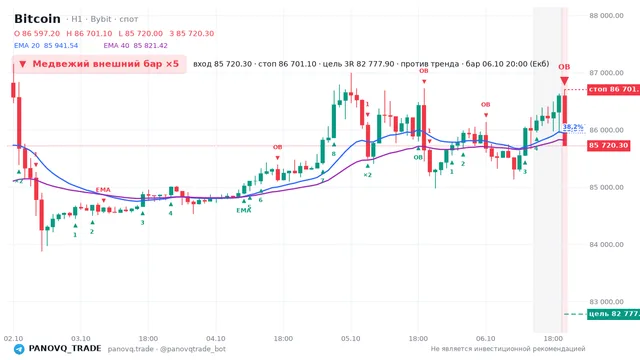640x360 pixels.
Task: Click the open price O 86 597.20
Action: [37, 33]
